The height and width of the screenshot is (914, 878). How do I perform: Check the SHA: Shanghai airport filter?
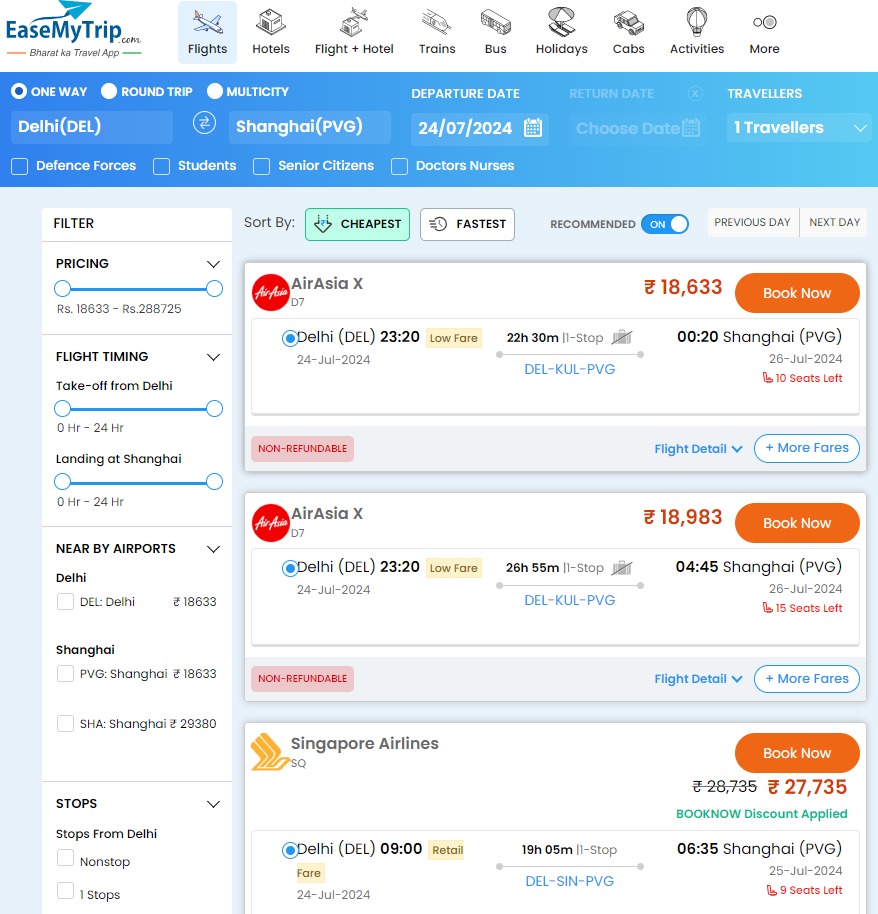click(65, 723)
